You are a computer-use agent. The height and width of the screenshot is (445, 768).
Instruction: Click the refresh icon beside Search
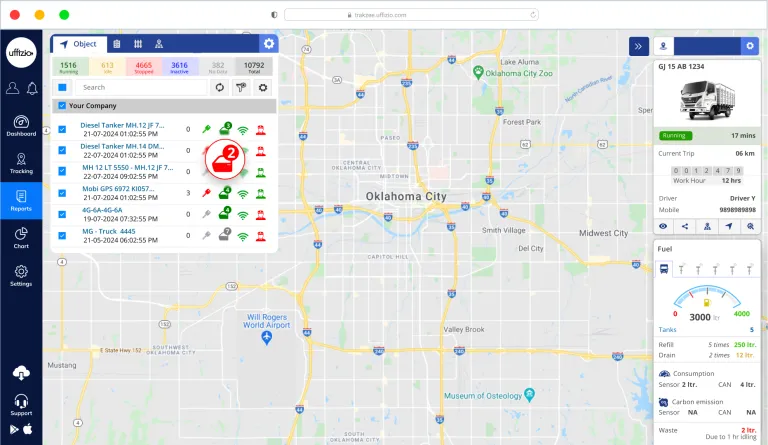220,87
